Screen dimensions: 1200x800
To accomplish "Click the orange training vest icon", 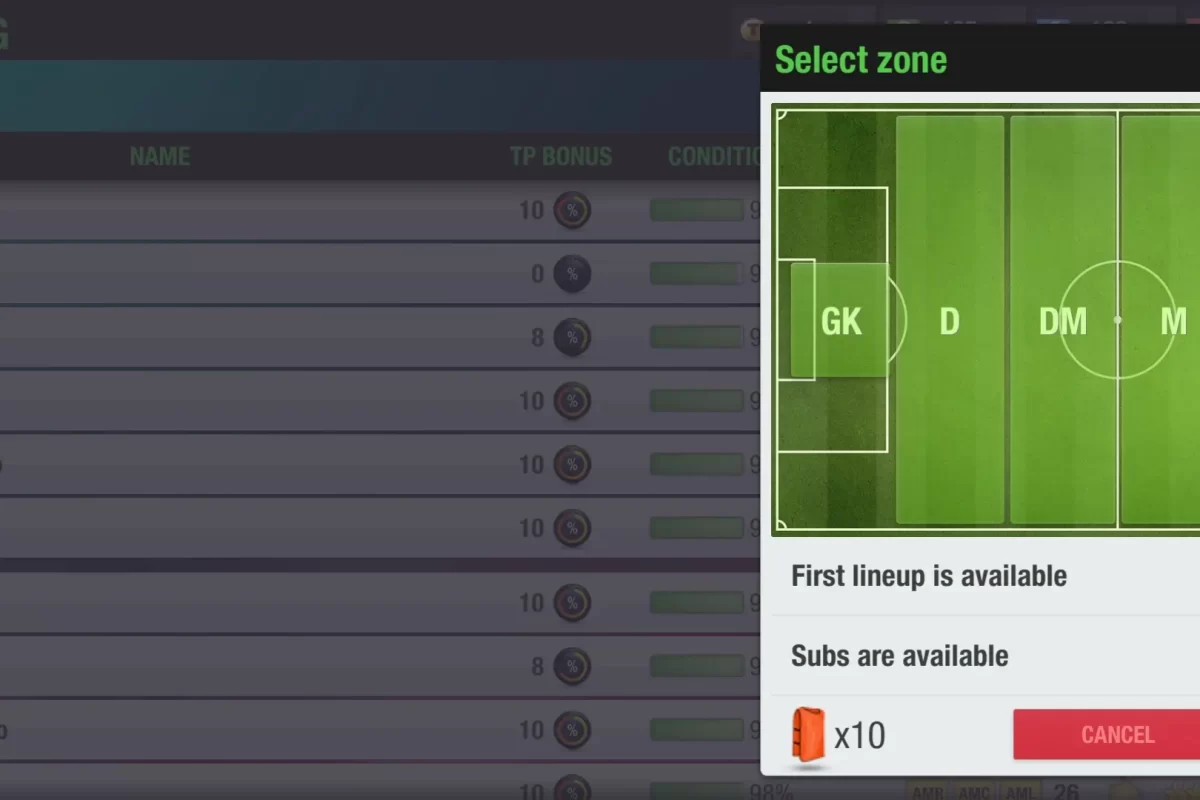I will [808, 736].
